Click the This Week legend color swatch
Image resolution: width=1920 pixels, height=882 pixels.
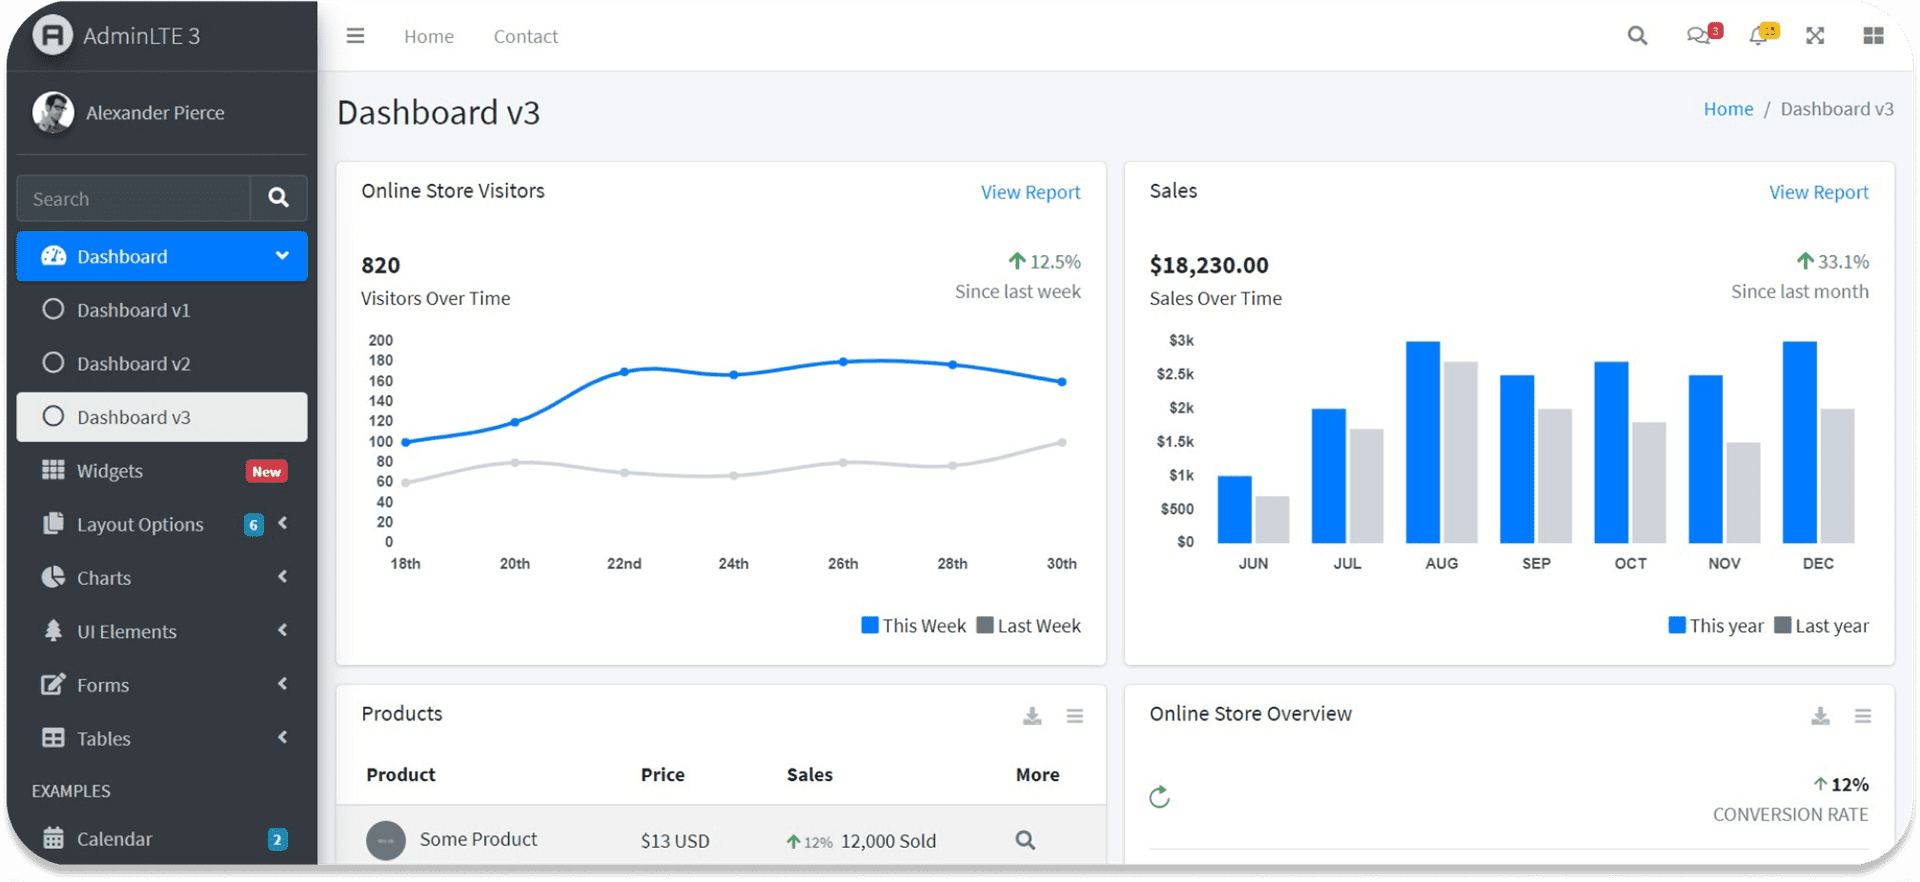[x=870, y=625]
